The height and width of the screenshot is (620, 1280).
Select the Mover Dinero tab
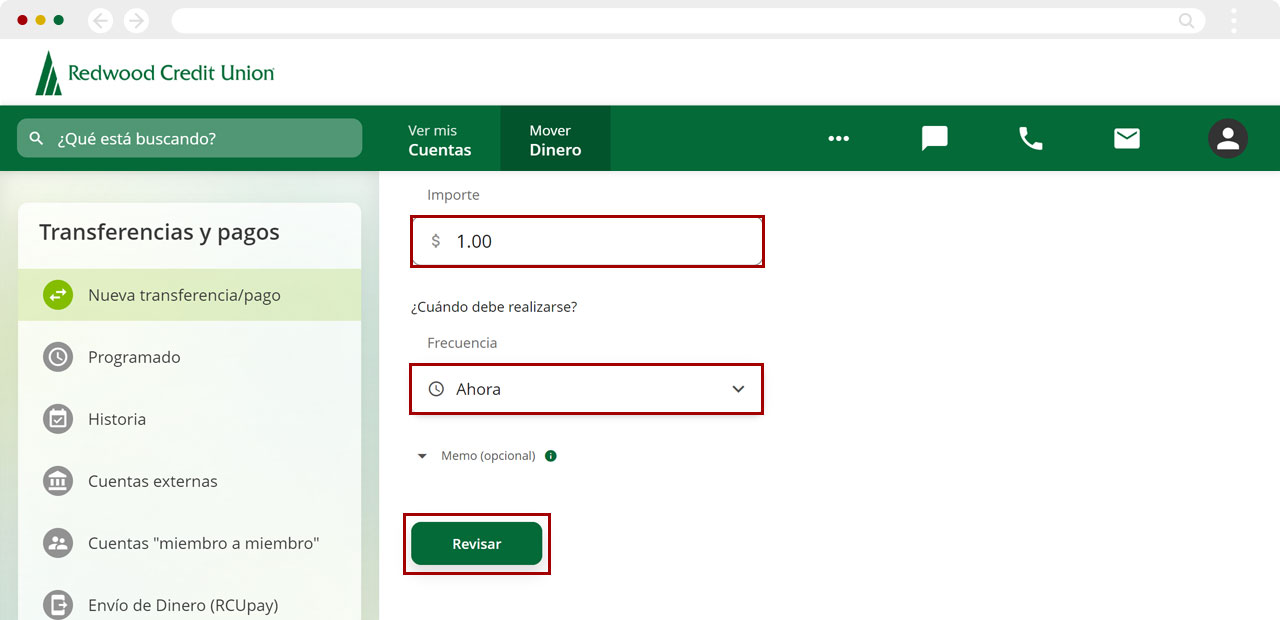(555, 140)
